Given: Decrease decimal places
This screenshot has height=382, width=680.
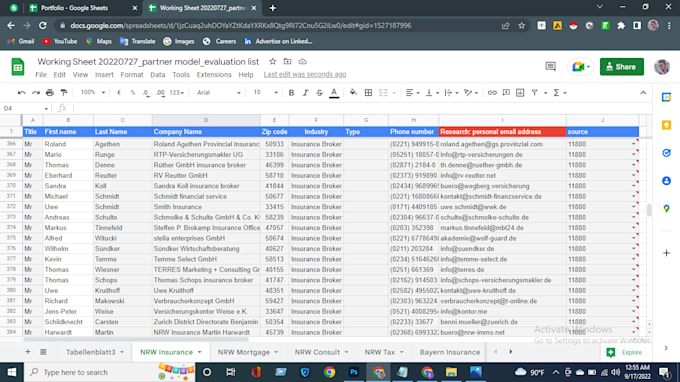Looking at the screenshot, I should tap(147, 93).
